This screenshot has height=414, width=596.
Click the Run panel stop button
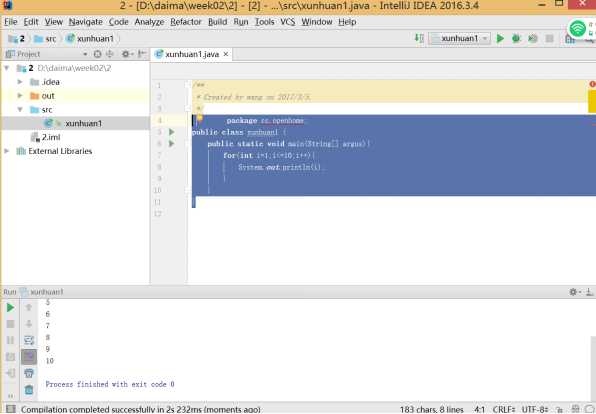pyautogui.click(x=10, y=324)
